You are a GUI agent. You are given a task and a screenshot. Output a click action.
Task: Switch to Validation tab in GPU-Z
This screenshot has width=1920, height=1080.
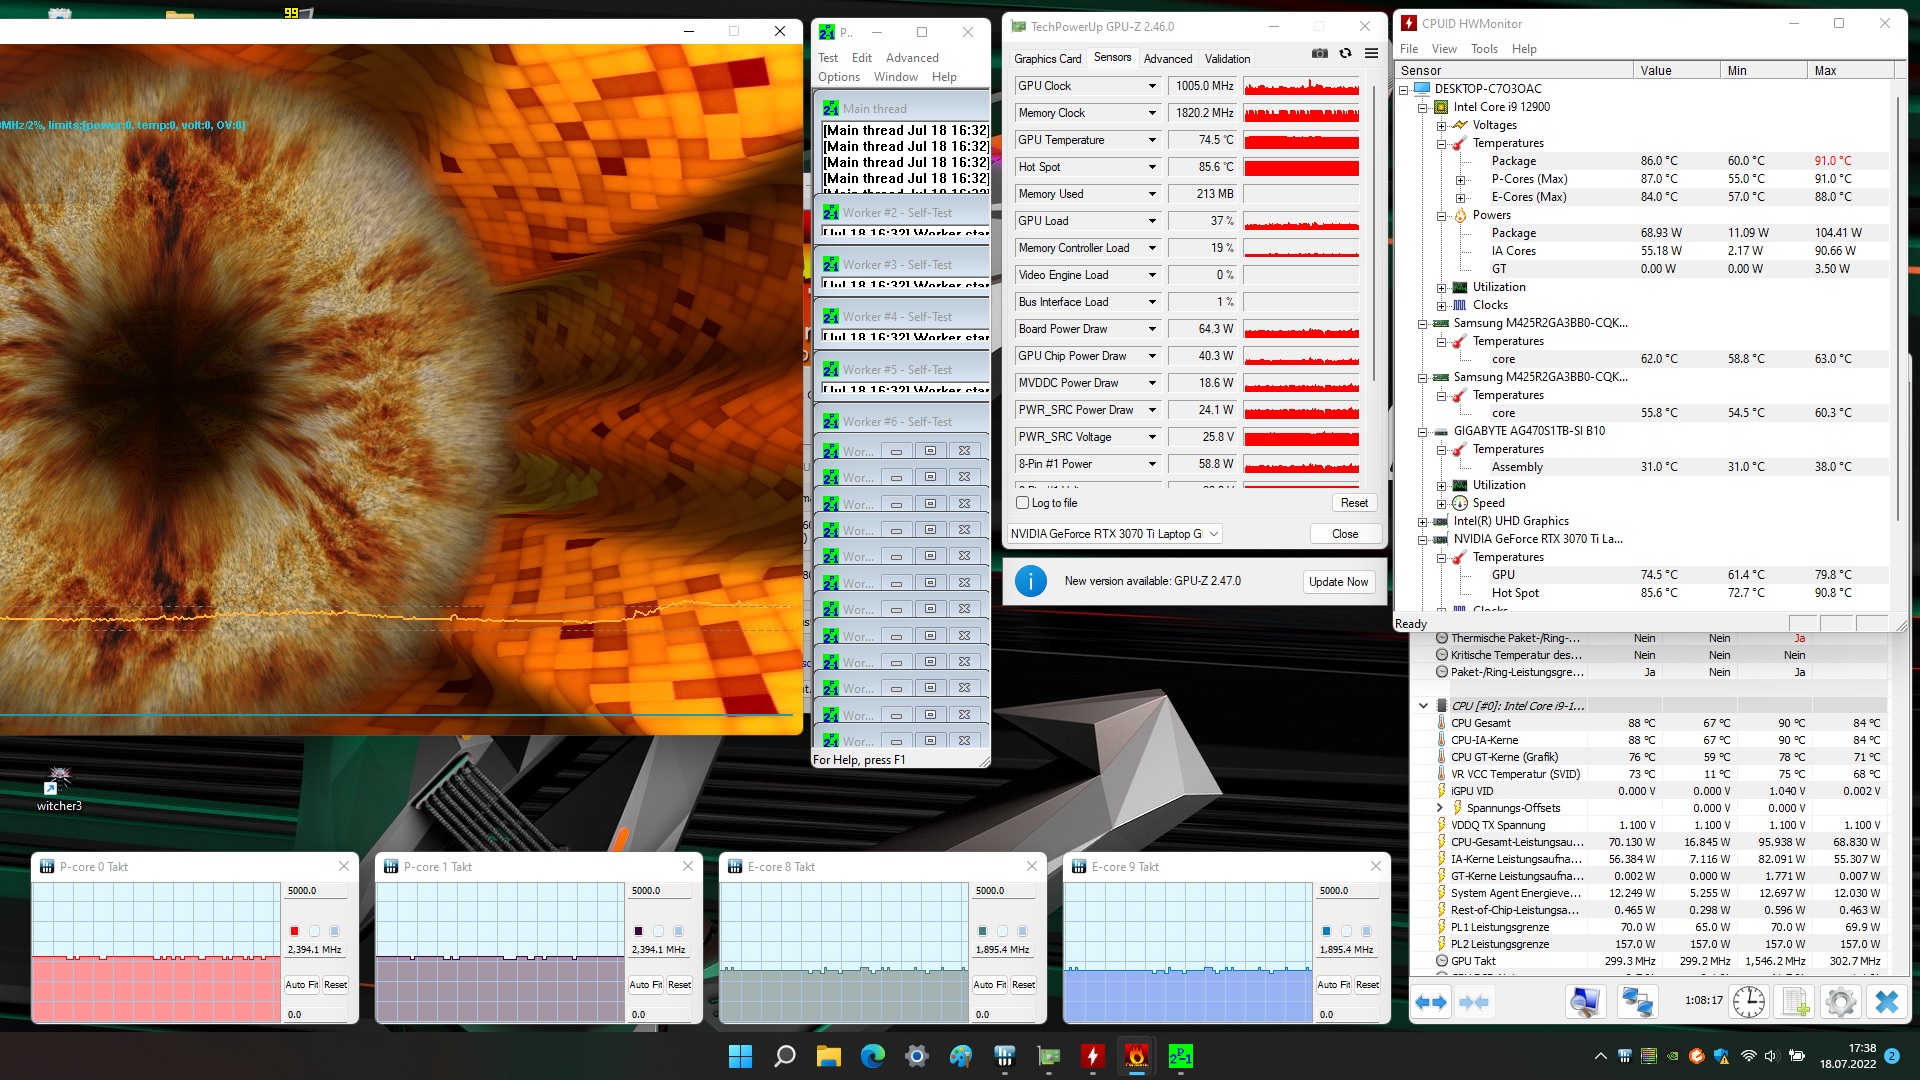point(1227,59)
